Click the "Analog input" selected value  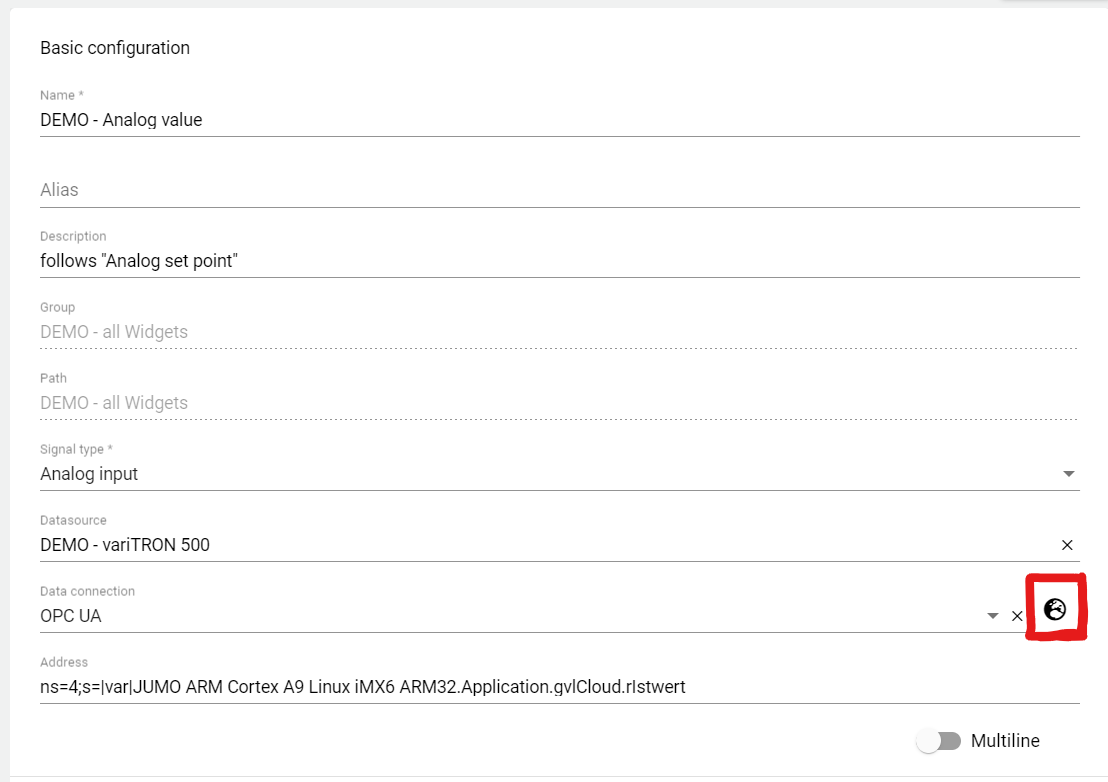[x=90, y=474]
